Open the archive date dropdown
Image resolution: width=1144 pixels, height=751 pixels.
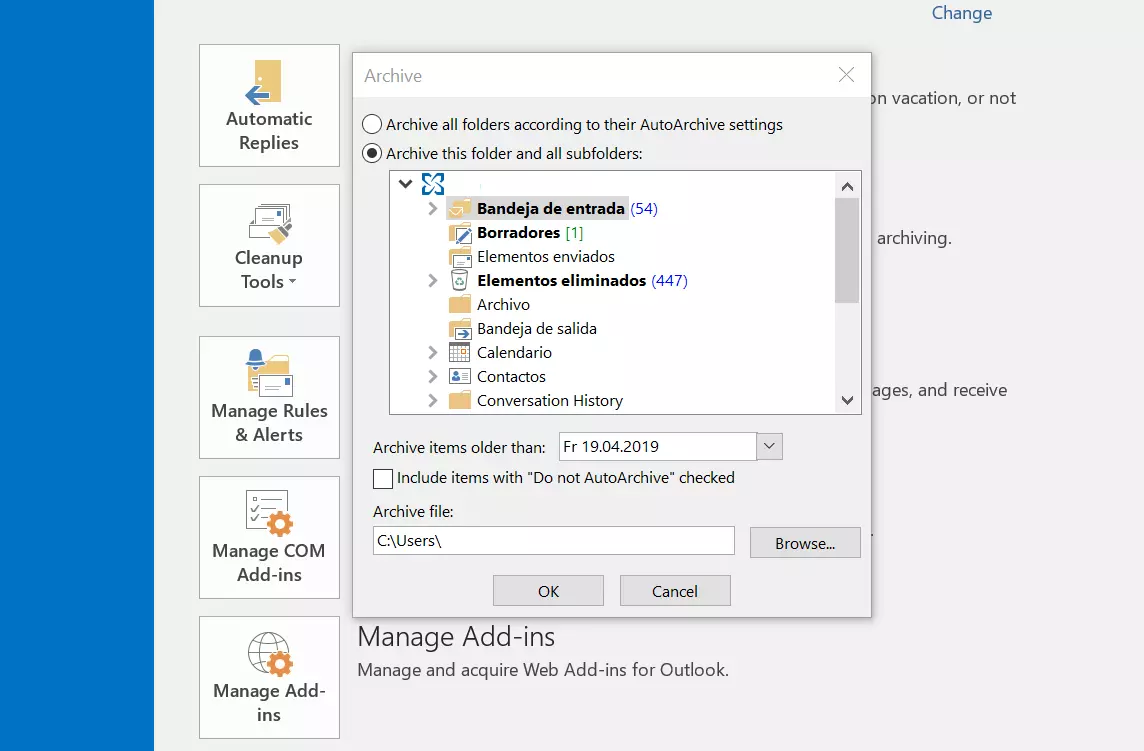tap(769, 446)
